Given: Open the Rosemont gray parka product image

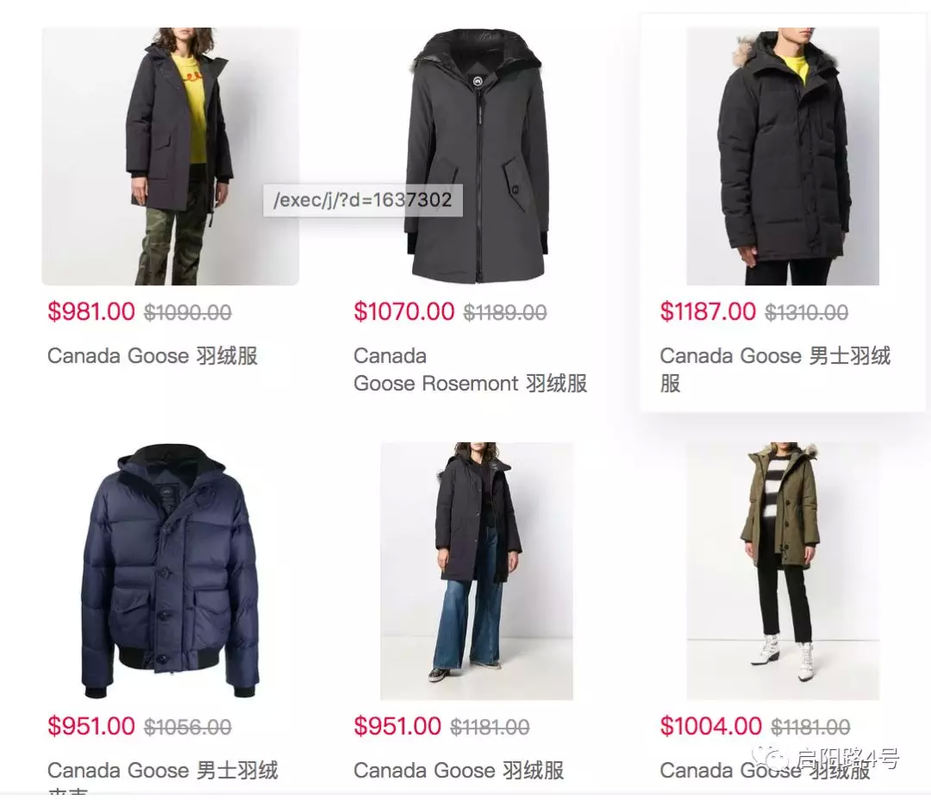Looking at the screenshot, I should coord(476,156).
